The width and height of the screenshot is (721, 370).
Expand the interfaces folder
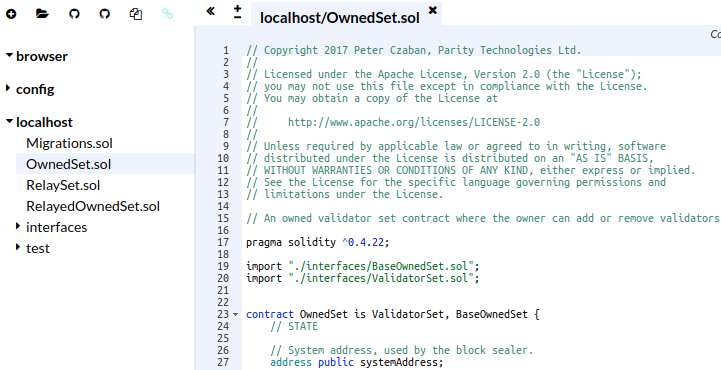18,226
